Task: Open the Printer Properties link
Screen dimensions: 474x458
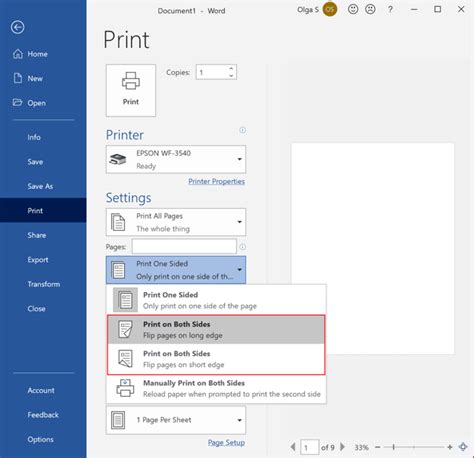Action: click(216, 181)
